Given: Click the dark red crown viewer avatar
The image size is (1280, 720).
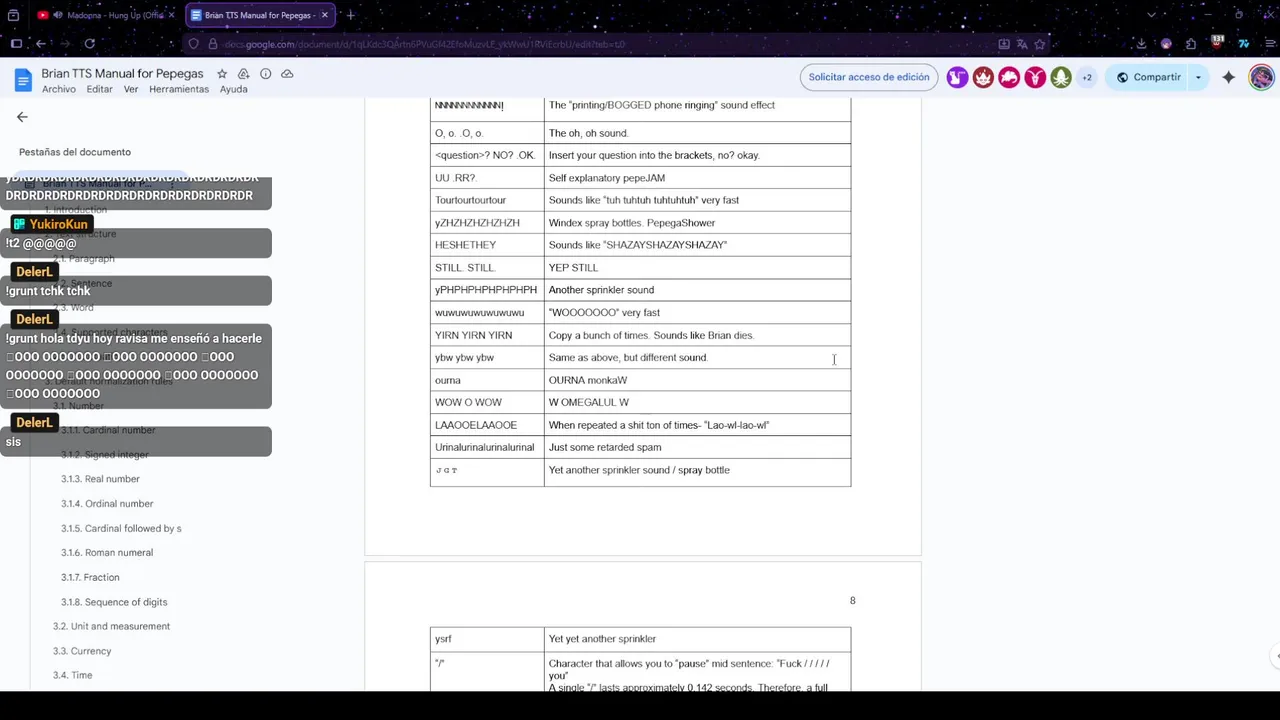Looking at the screenshot, I should pos(983,77).
